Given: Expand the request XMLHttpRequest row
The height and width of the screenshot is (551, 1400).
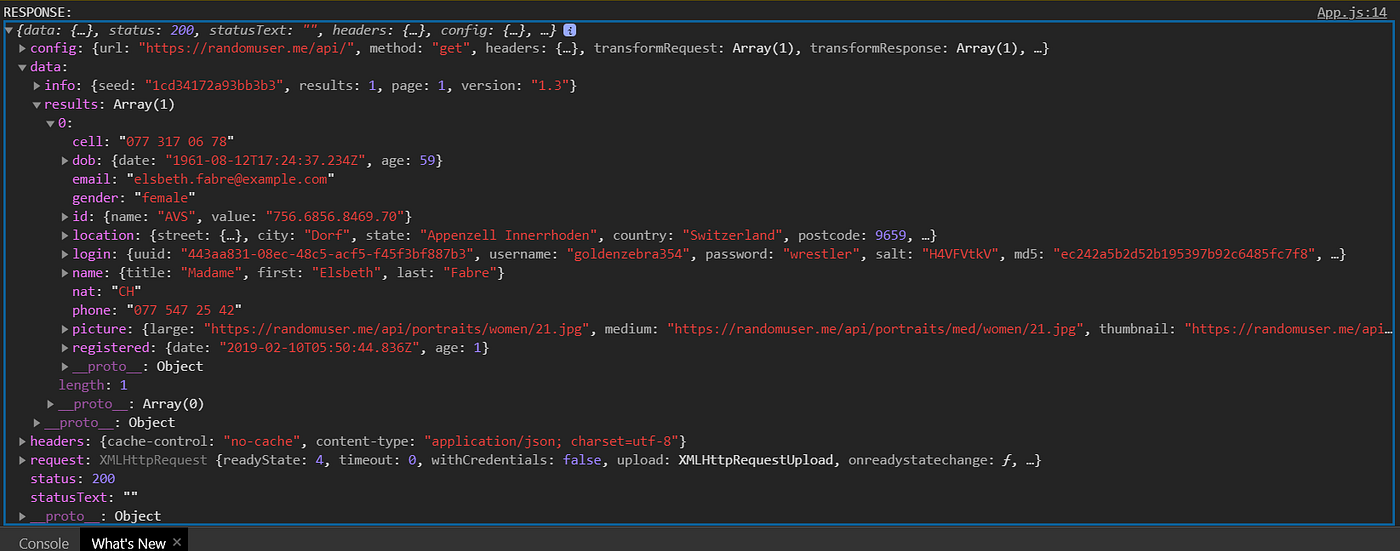Looking at the screenshot, I should point(22,460).
